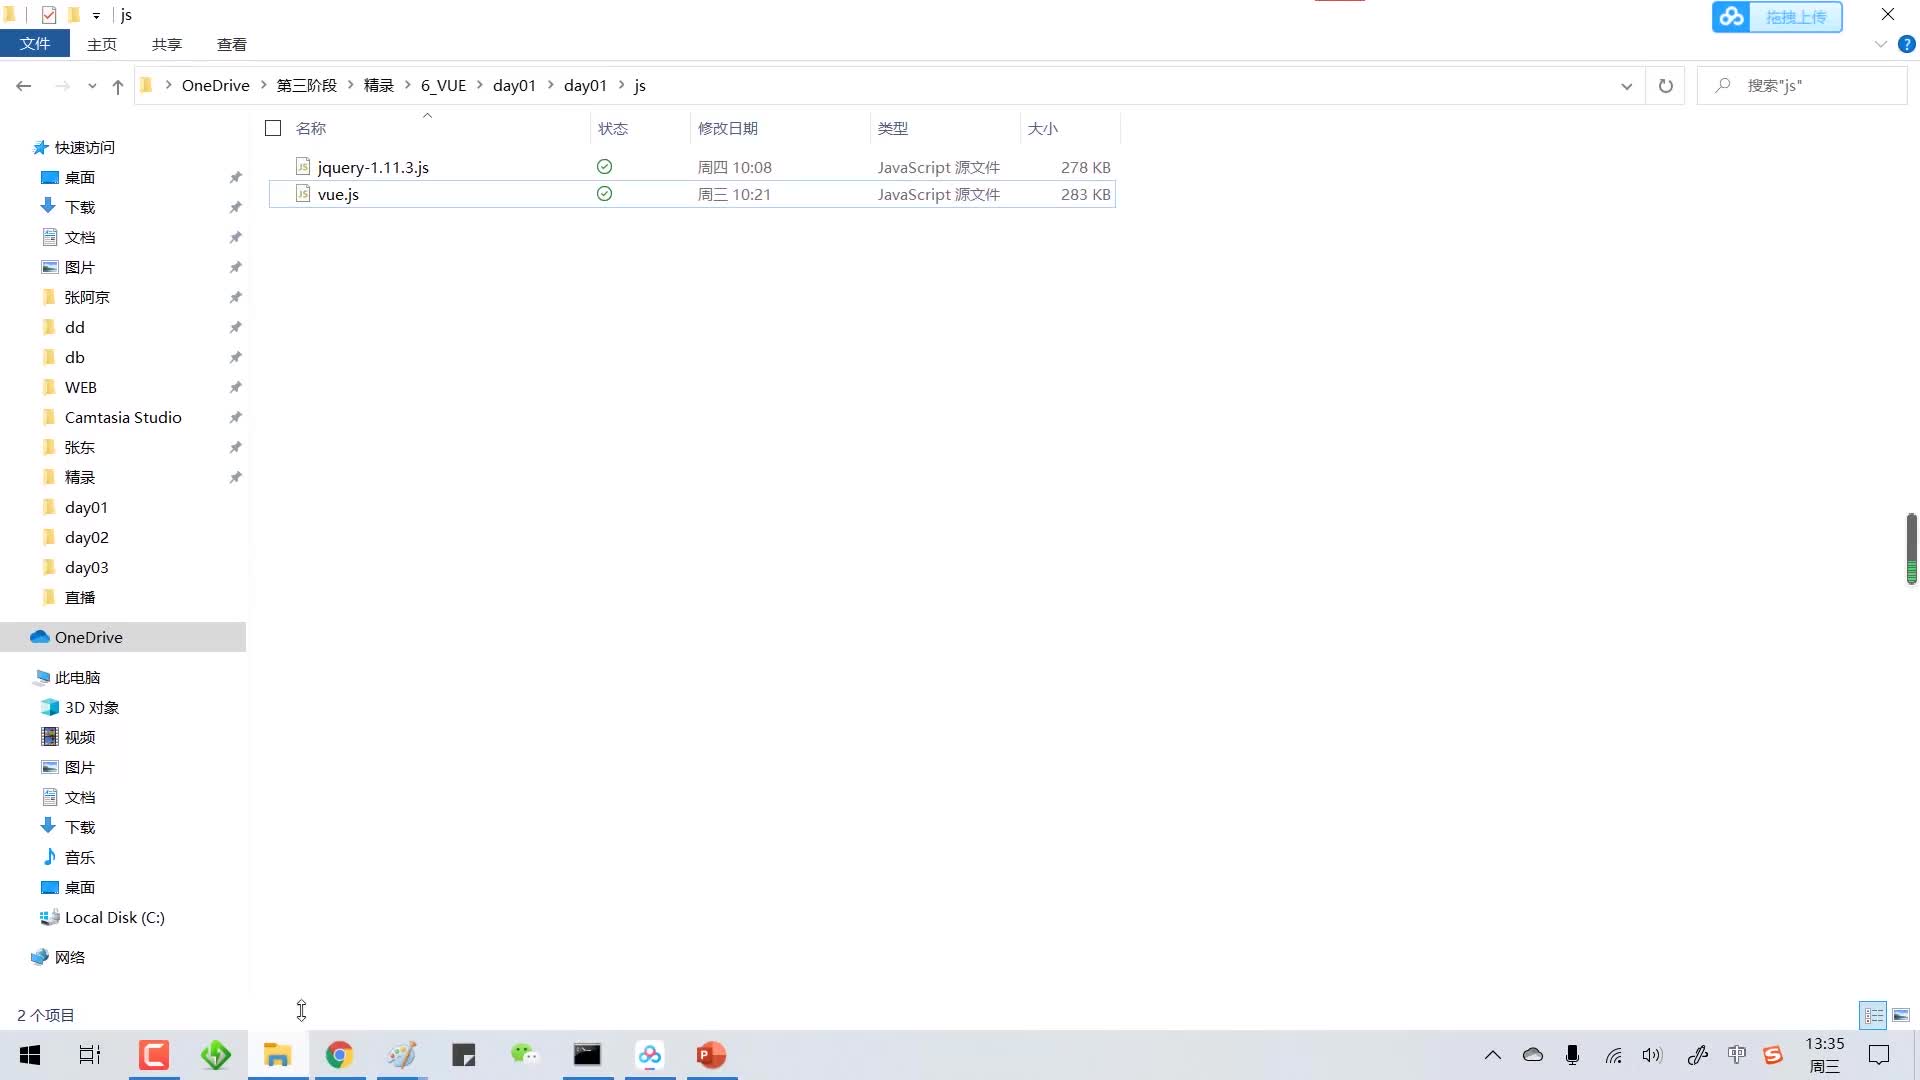Select the jquery-1.11.3.js file icon
The image size is (1920, 1080).
(x=303, y=167)
